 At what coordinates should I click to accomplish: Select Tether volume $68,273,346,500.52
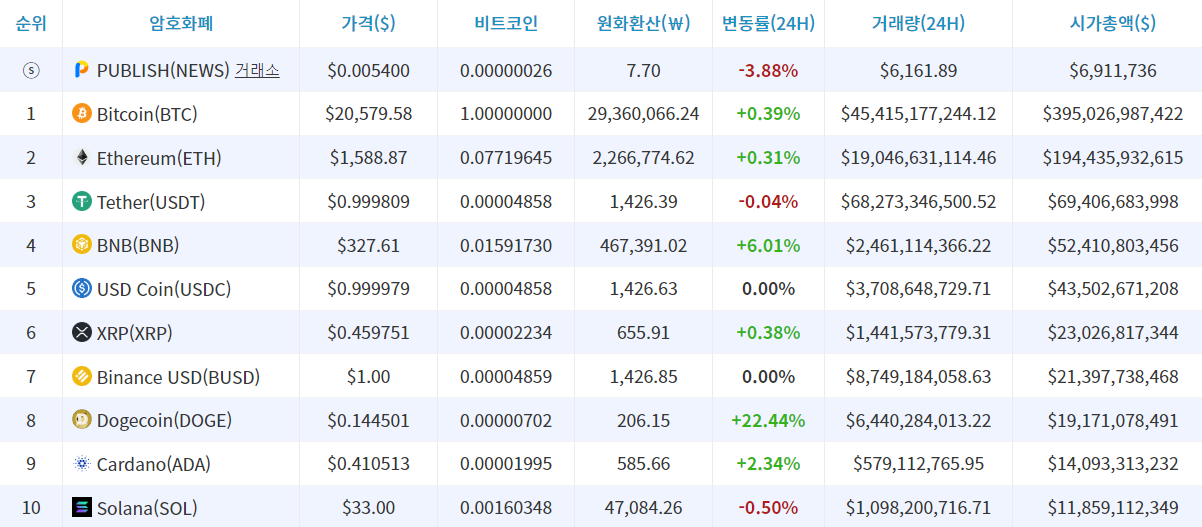pyautogui.click(x=918, y=202)
